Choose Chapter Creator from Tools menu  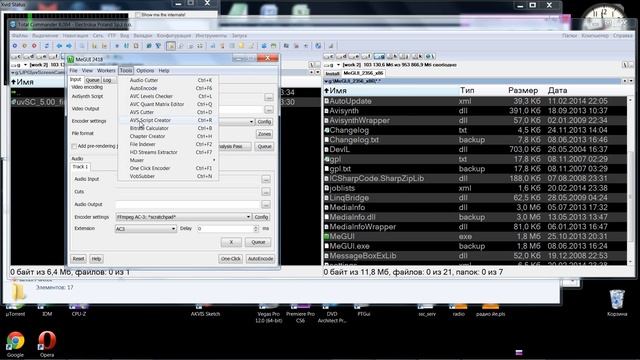click(x=168, y=136)
